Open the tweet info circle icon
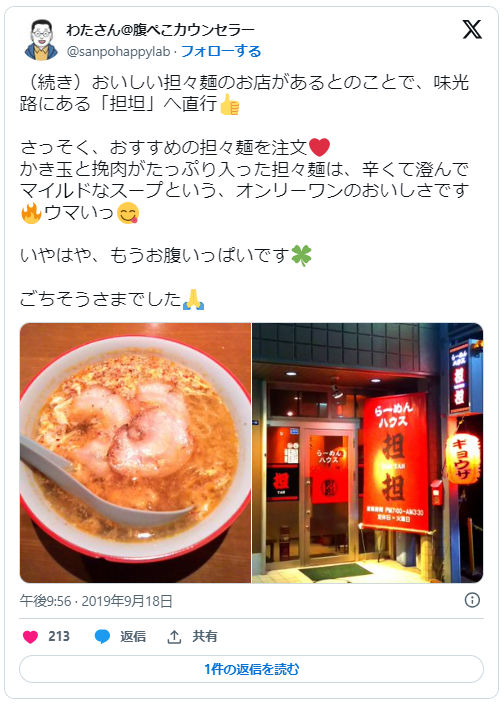Image resolution: width=504 pixels, height=705 pixels. coord(472,600)
